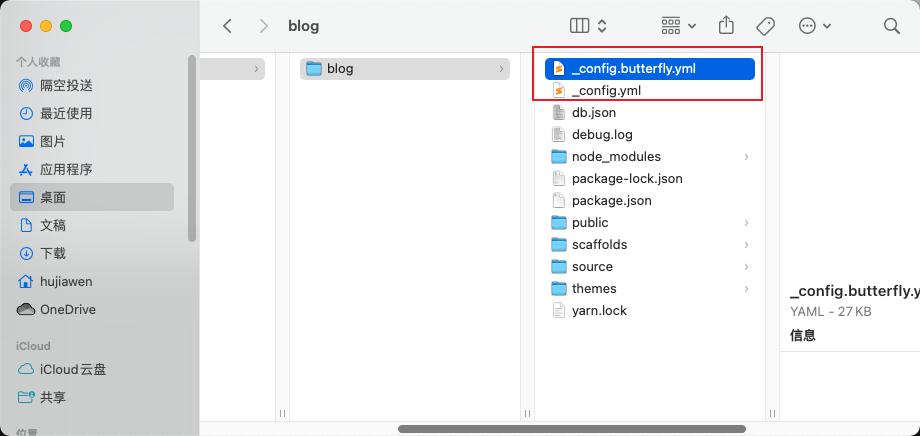Switch view with the column view icon
The image size is (920, 436).
[579, 26]
